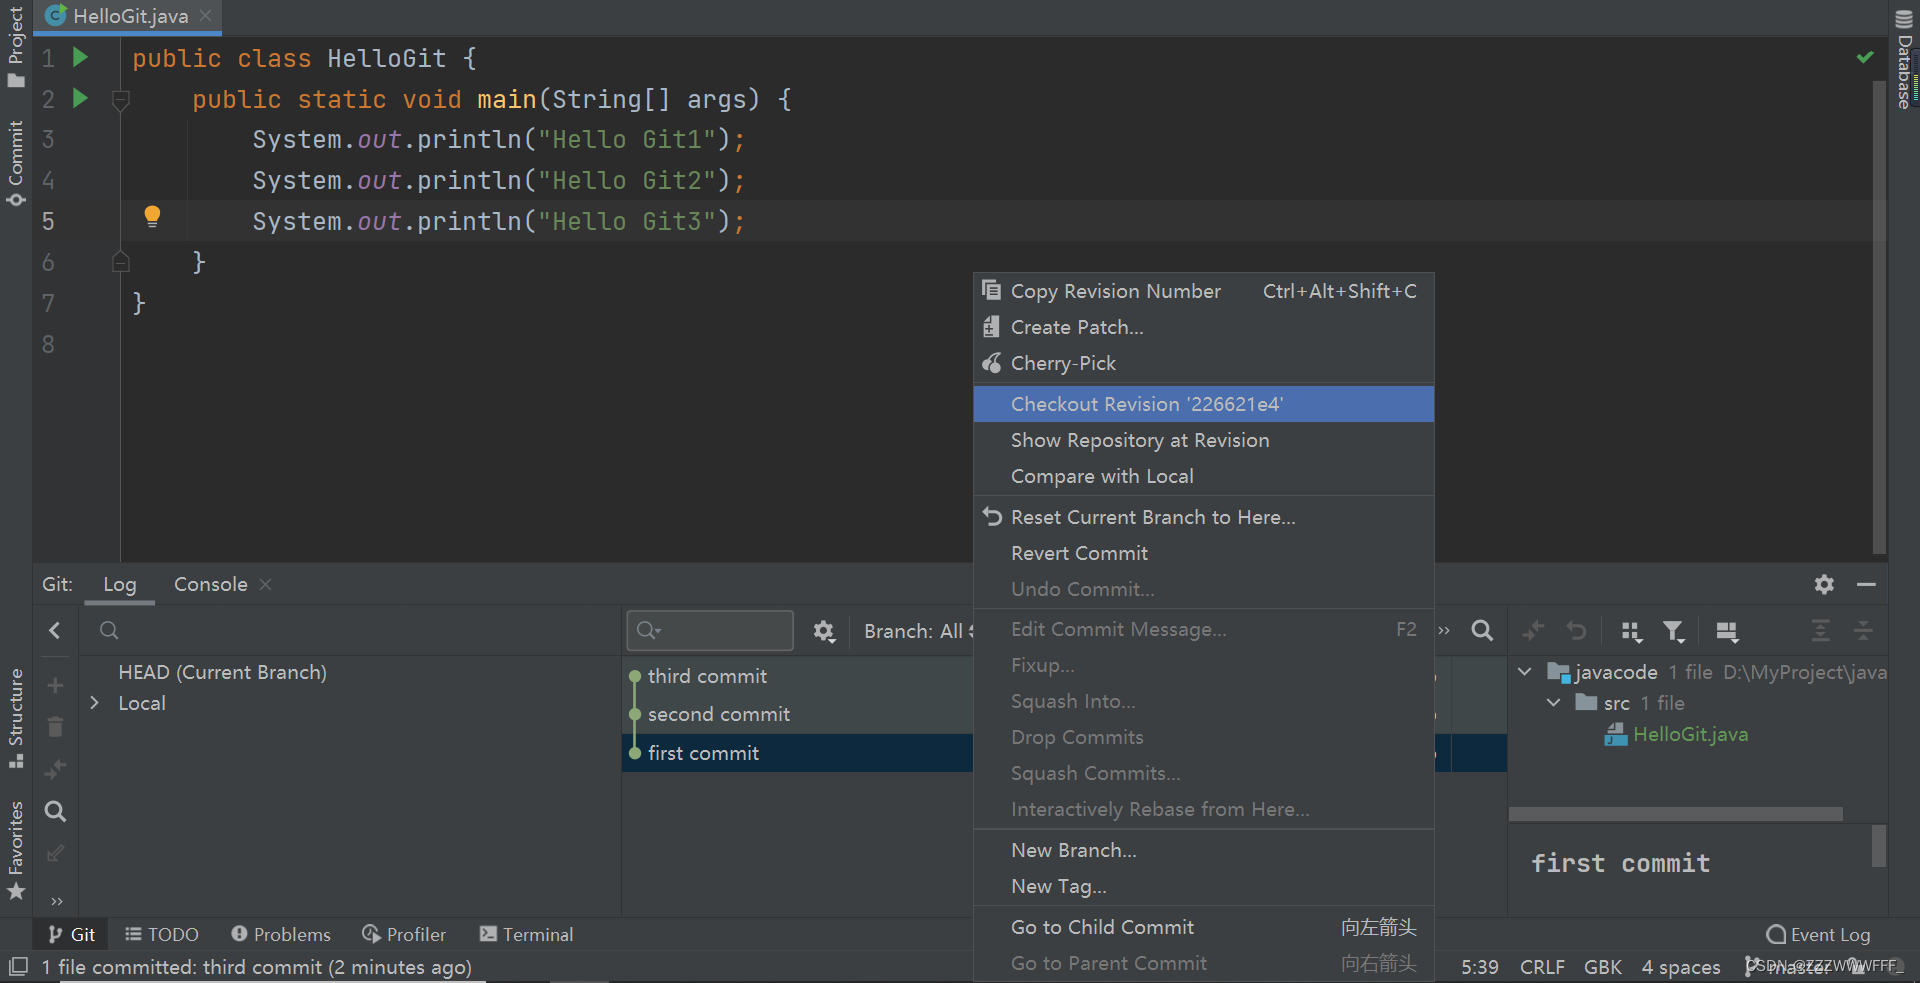This screenshot has width=1920, height=983.
Task: Open the Commit tool window tab
Action: (15, 163)
